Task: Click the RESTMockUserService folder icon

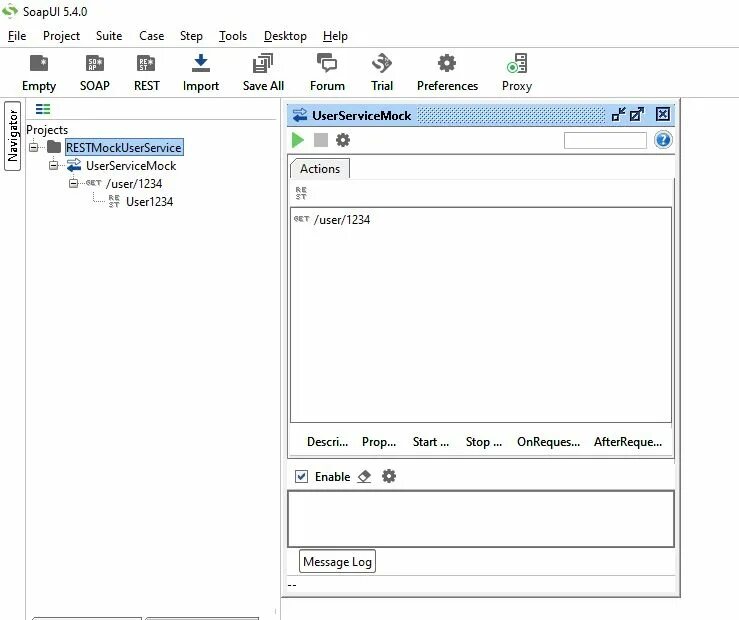Action: tap(54, 147)
